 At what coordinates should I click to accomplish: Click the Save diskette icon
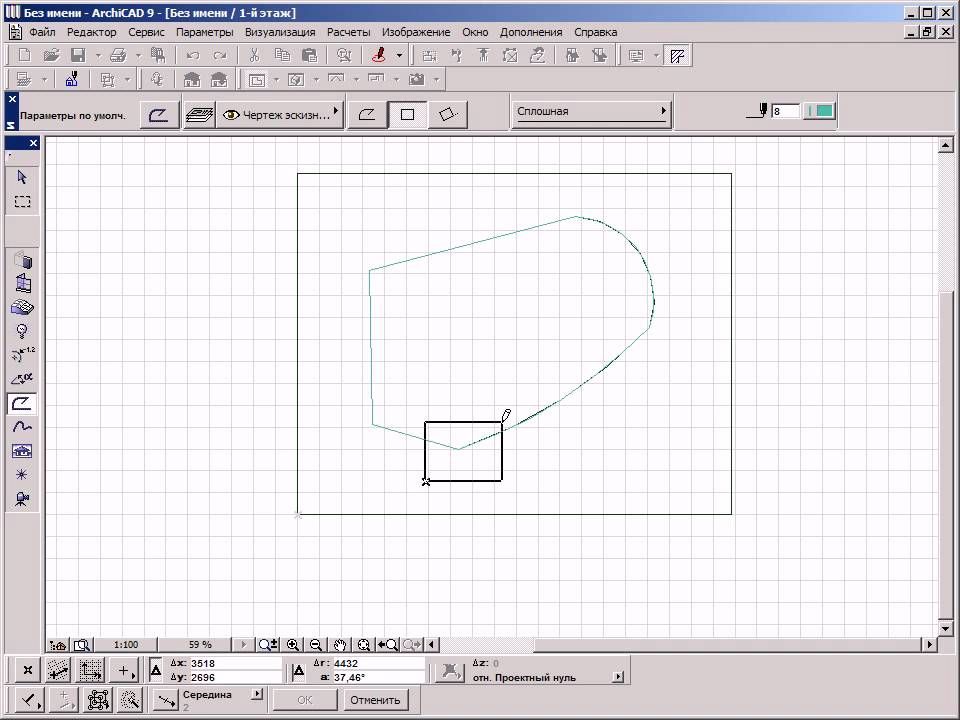tap(78, 56)
